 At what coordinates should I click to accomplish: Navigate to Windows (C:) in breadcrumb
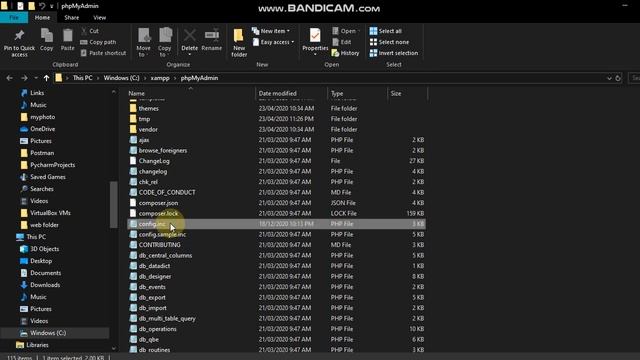[x=121, y=78]
